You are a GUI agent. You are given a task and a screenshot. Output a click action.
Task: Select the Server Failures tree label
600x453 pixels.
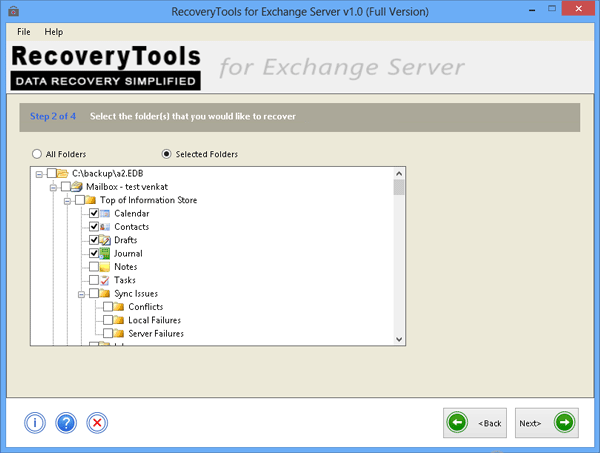pos(156,333)
